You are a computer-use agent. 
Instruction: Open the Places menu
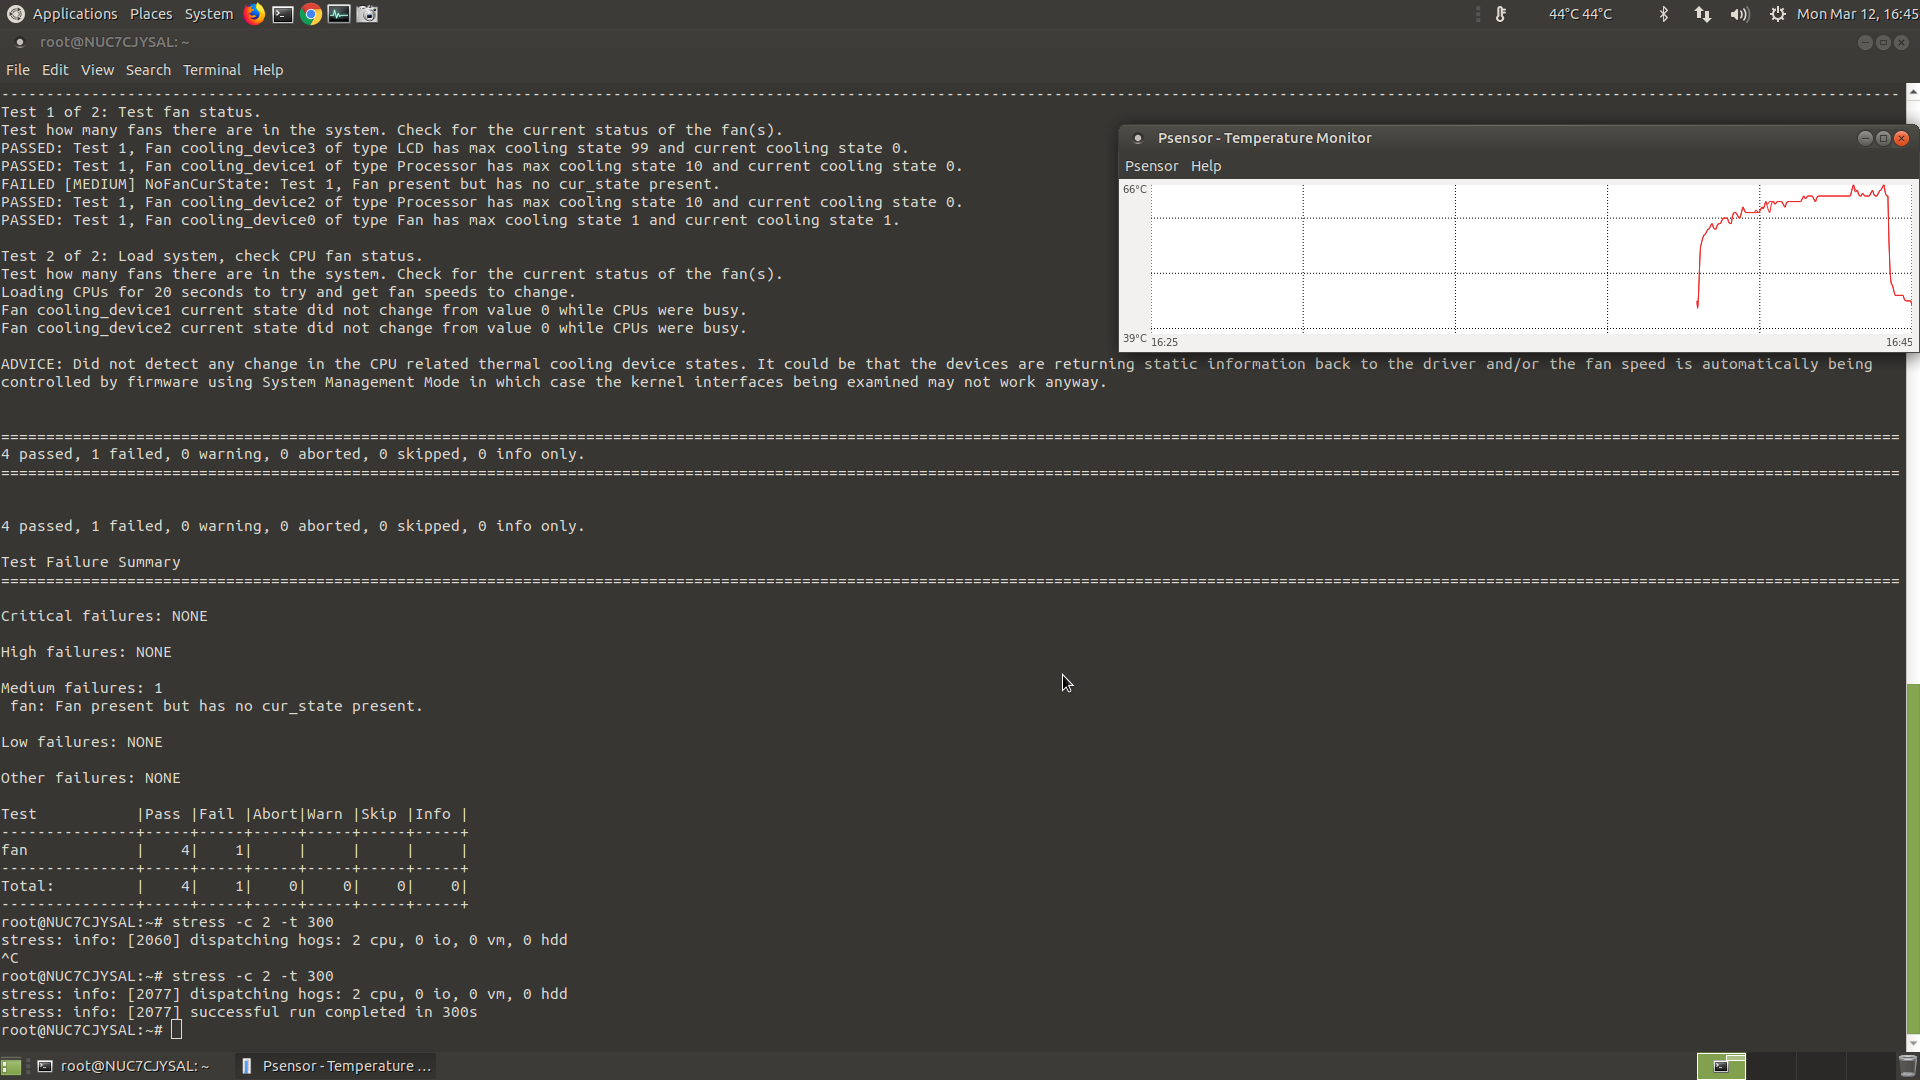pyautogui.click(x=151, y=14)
